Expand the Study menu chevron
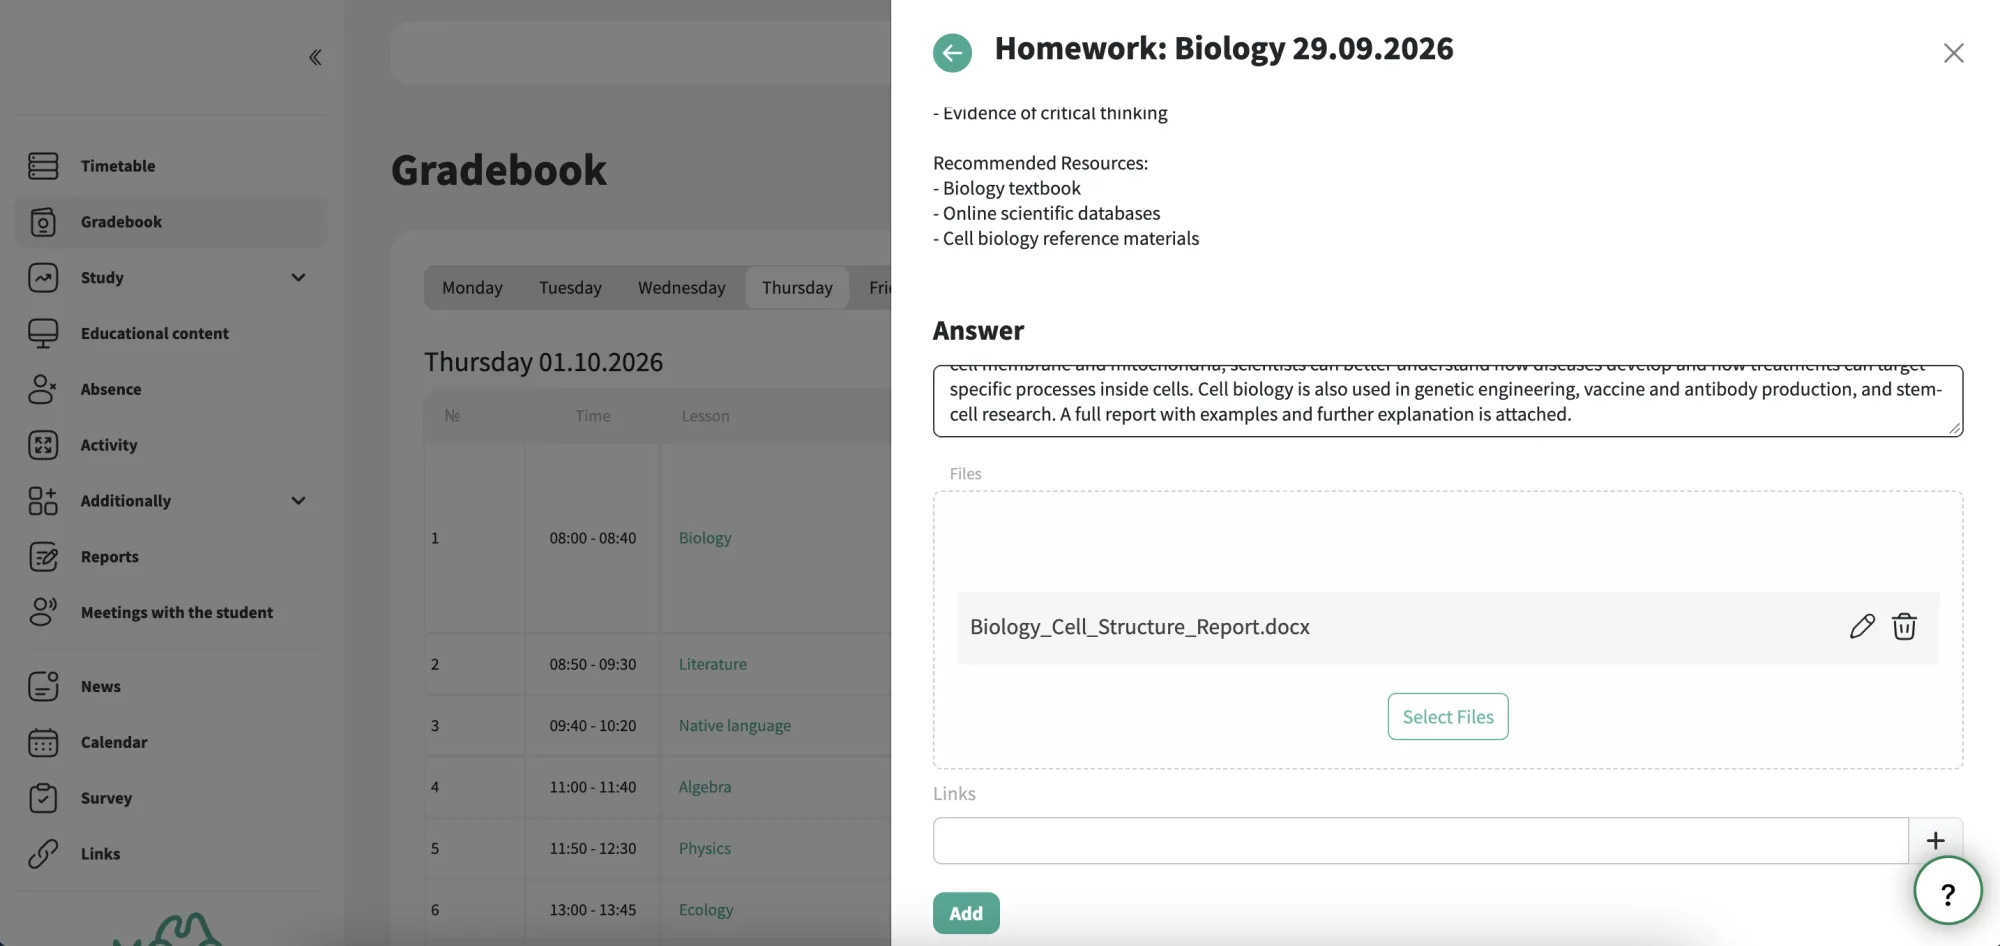 (298, 278)
